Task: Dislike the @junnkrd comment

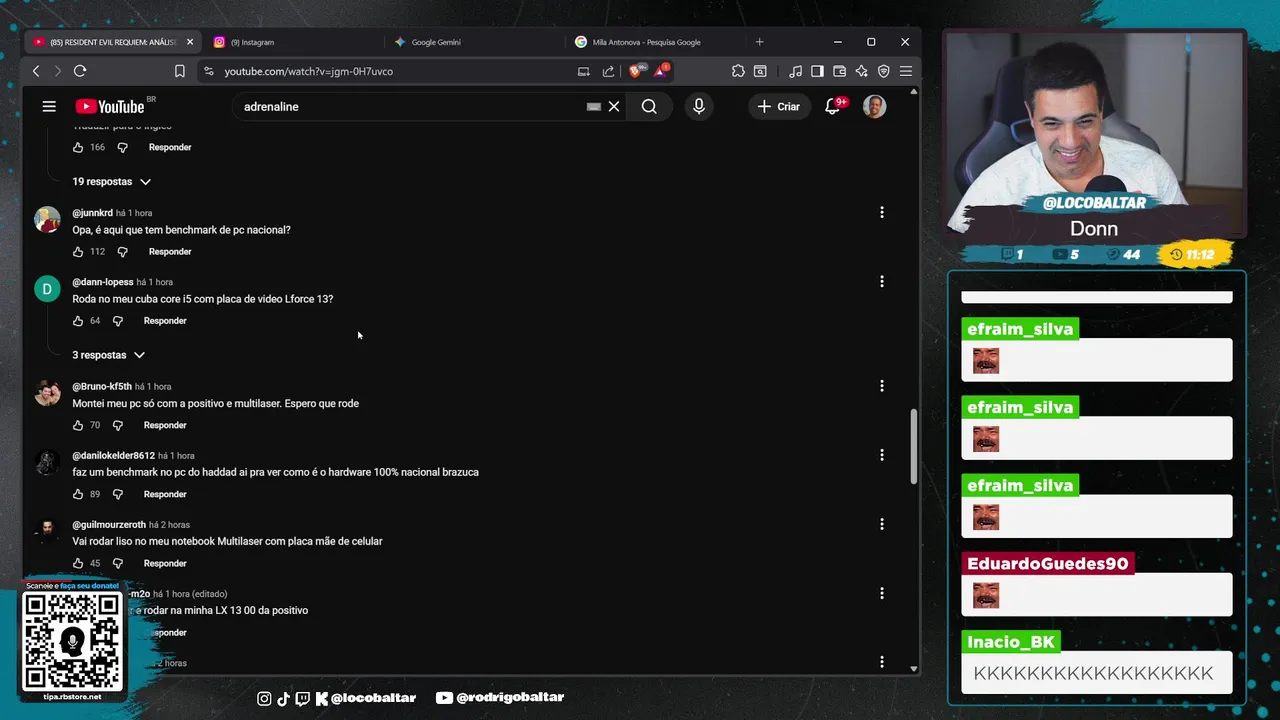Action: 122,252
